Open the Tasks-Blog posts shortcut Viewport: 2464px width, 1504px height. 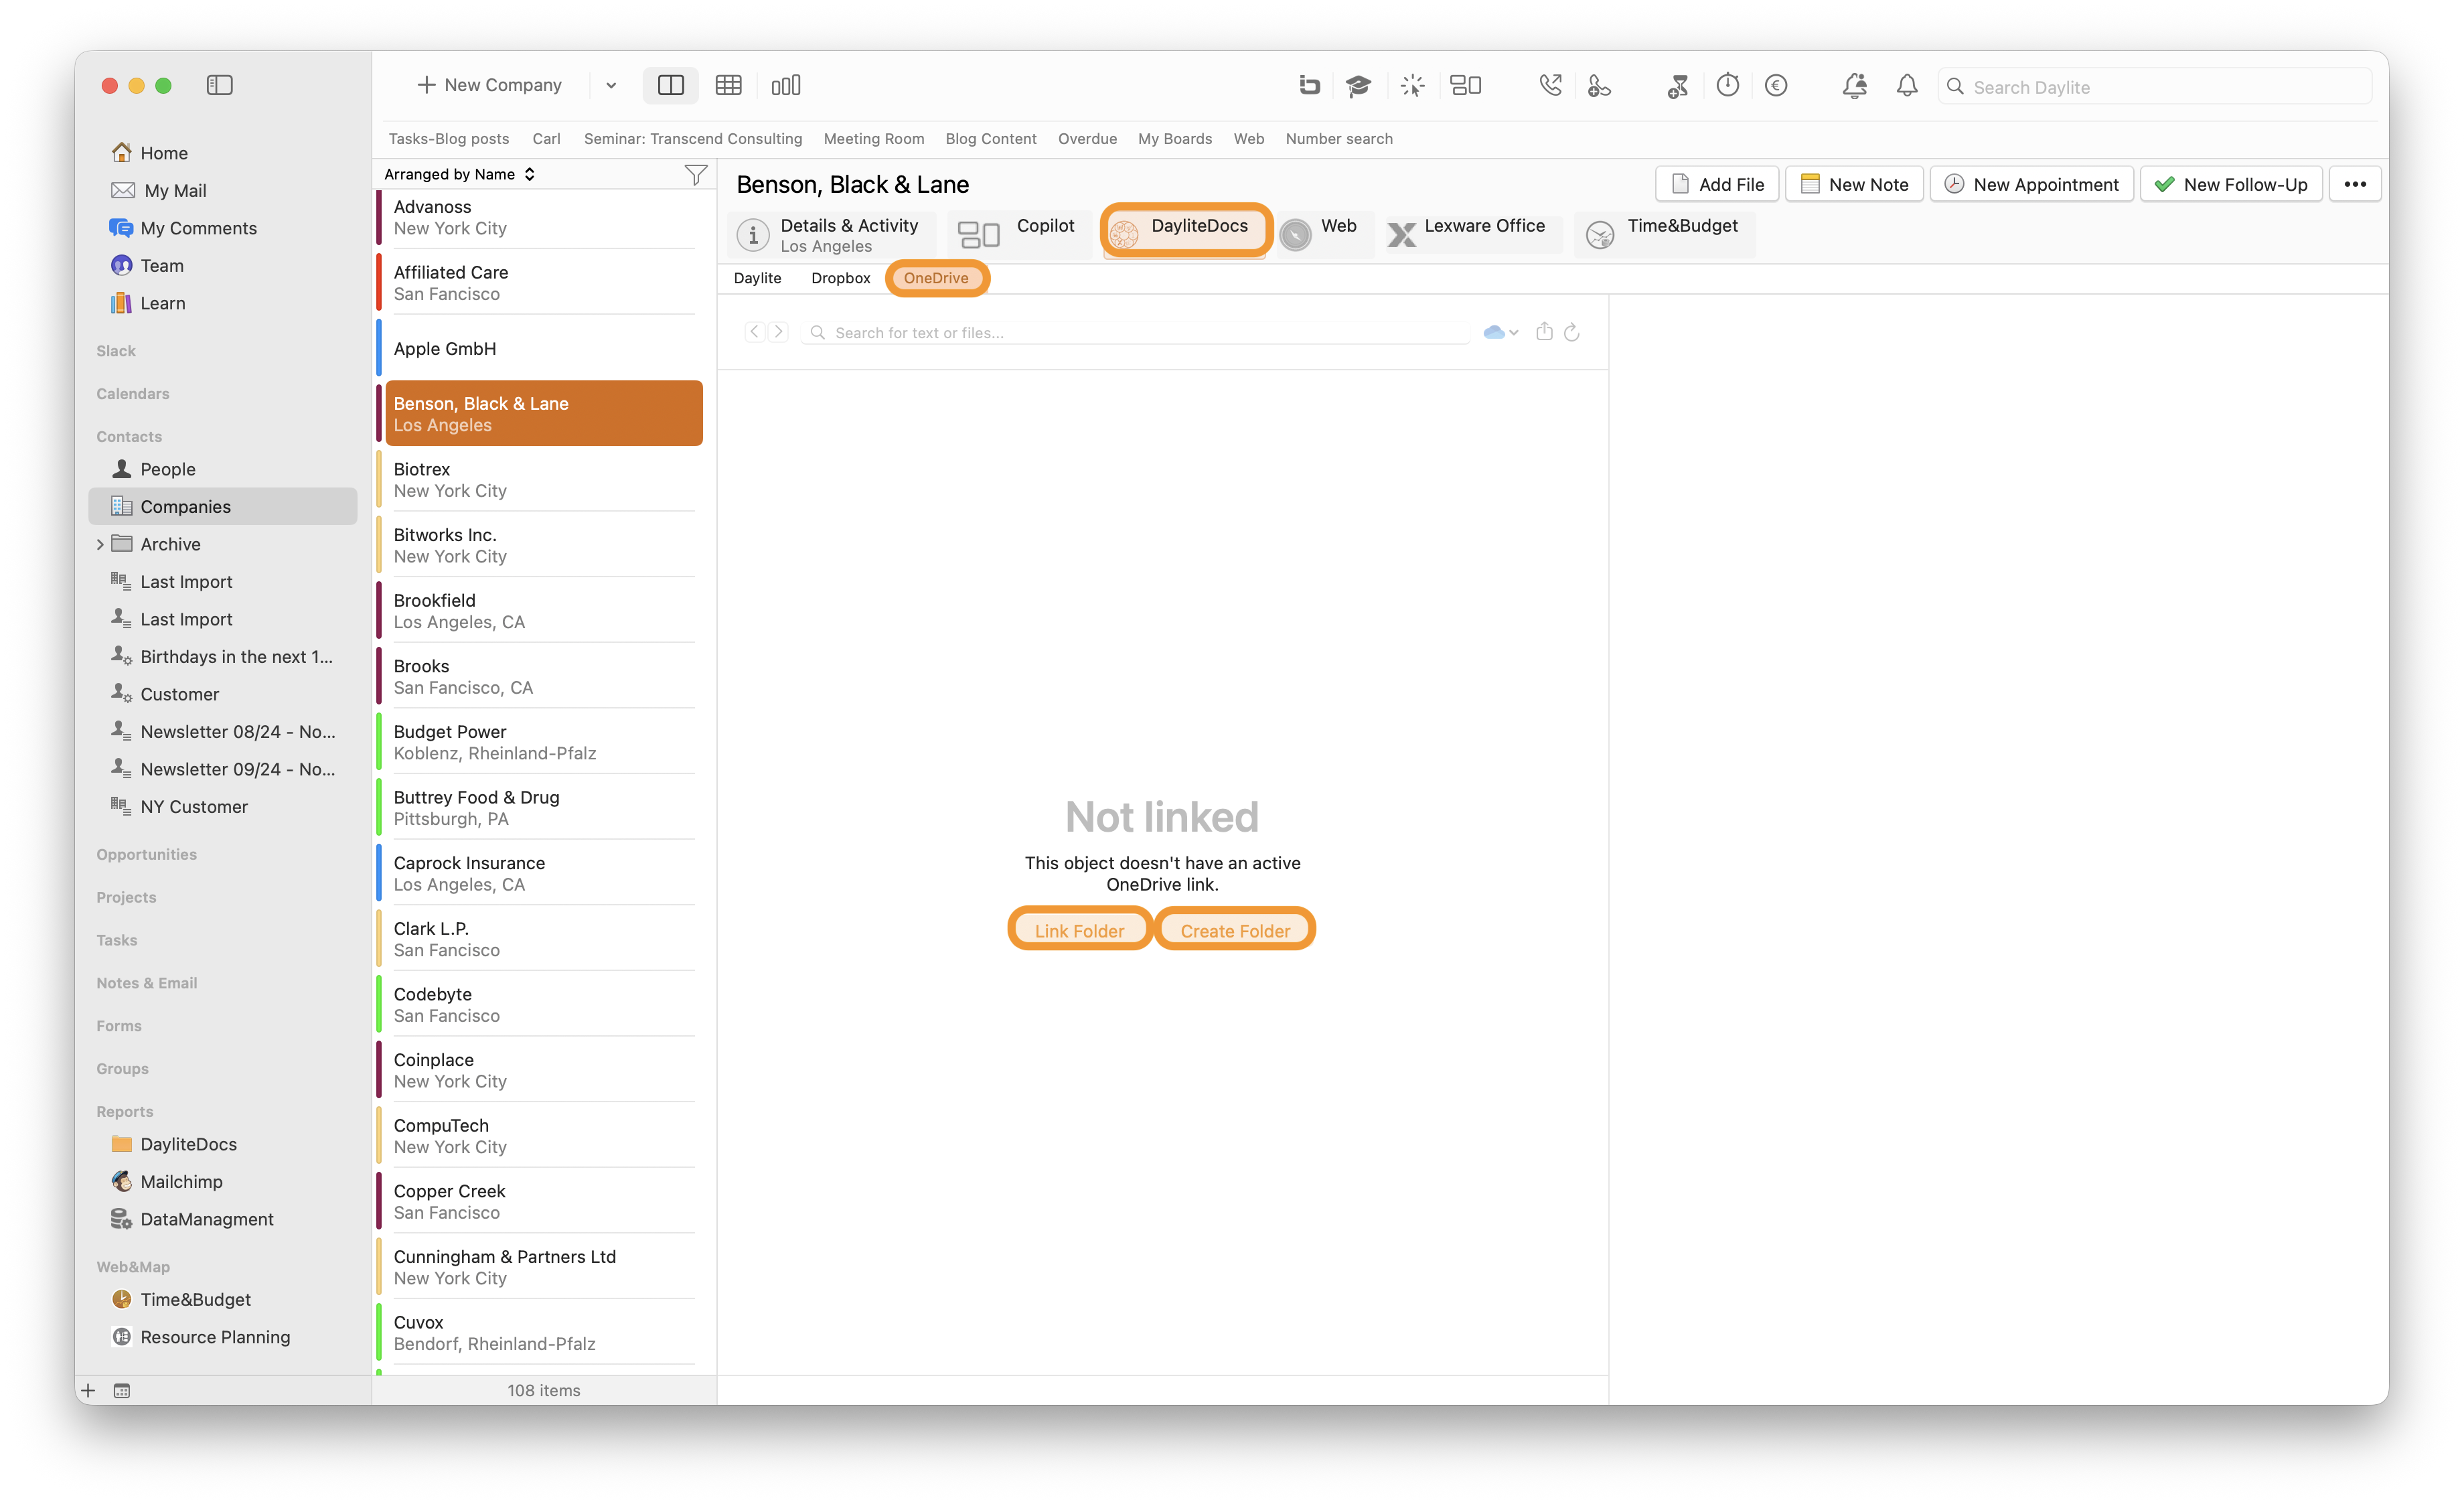[x=449, y=139]
